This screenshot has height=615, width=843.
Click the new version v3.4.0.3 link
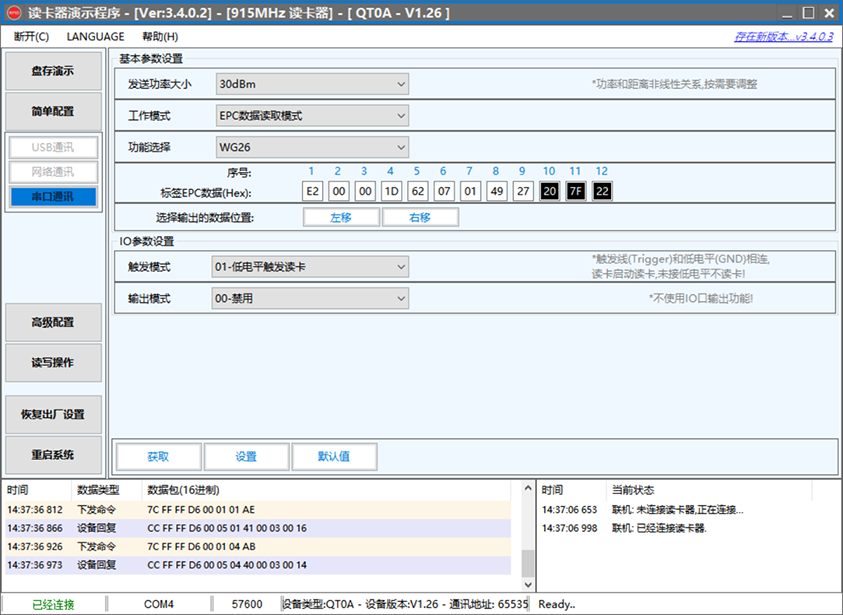783,36
